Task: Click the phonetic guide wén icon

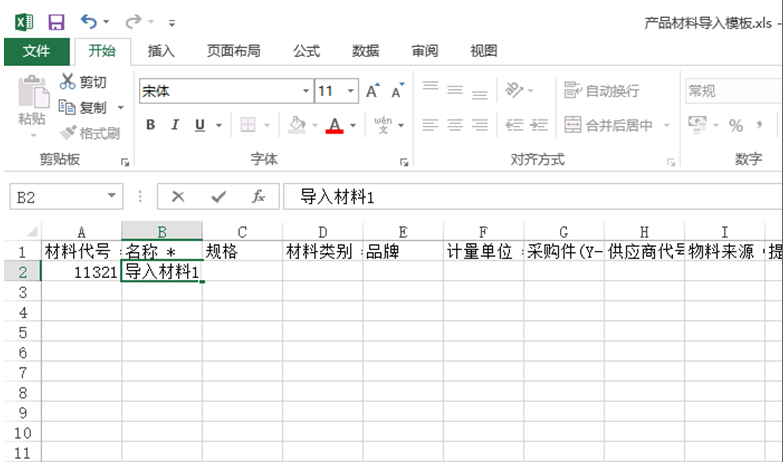Action: click(x=383, y=124)
